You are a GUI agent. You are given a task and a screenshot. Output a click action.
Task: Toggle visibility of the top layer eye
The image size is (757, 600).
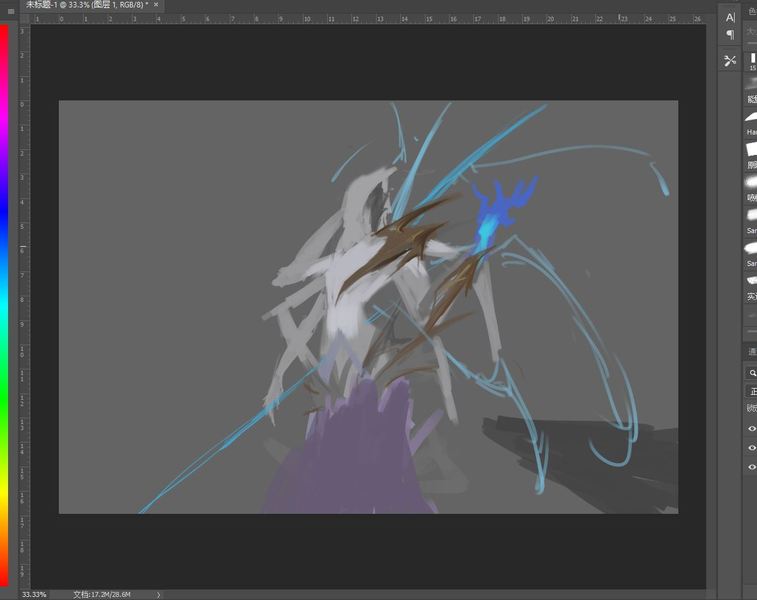(751, 429)
